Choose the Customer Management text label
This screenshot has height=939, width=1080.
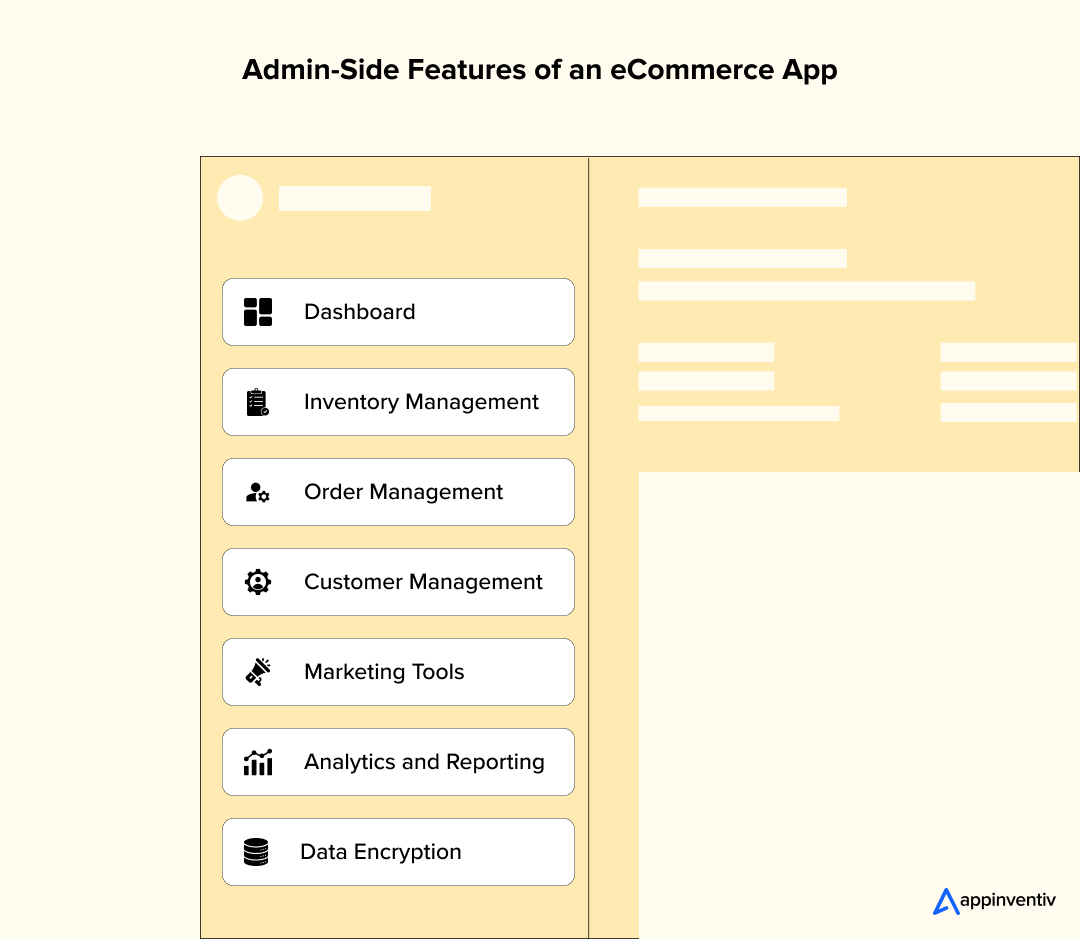tap(423, 582)
